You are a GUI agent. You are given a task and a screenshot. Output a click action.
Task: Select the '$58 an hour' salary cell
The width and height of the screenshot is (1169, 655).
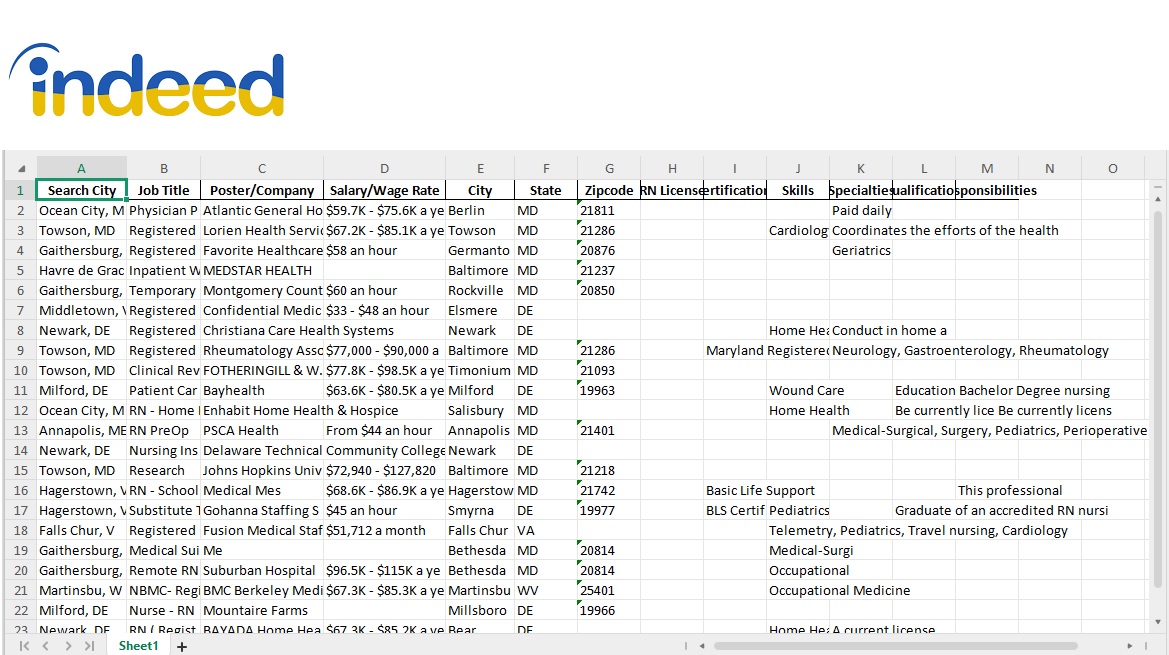pyautogui.click(x=385, y=250)
